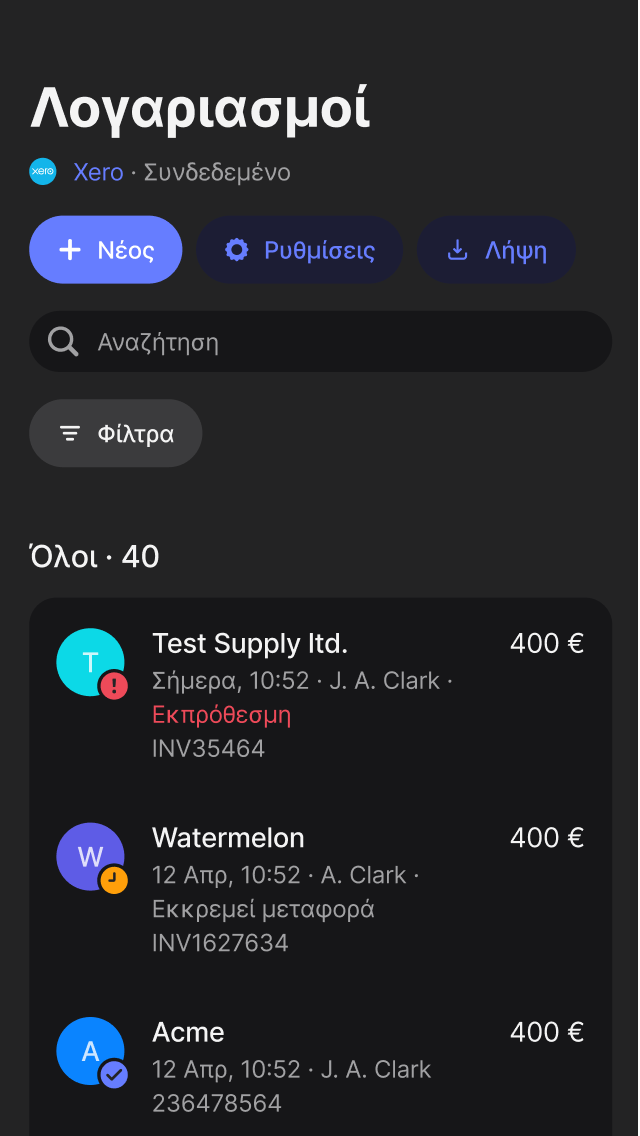Click the Watermelon W avatar
The height and width of the screenshot is (1136, 640).
coord(90,856)
